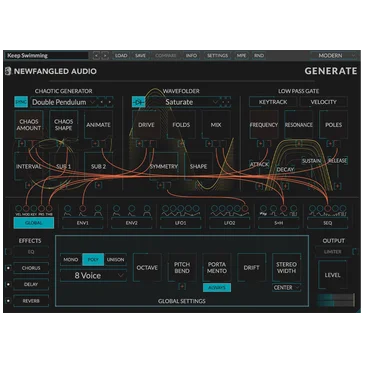Open the Saturate wavefolder dropdown
365x365 pixels.
(x=184, y=102)
